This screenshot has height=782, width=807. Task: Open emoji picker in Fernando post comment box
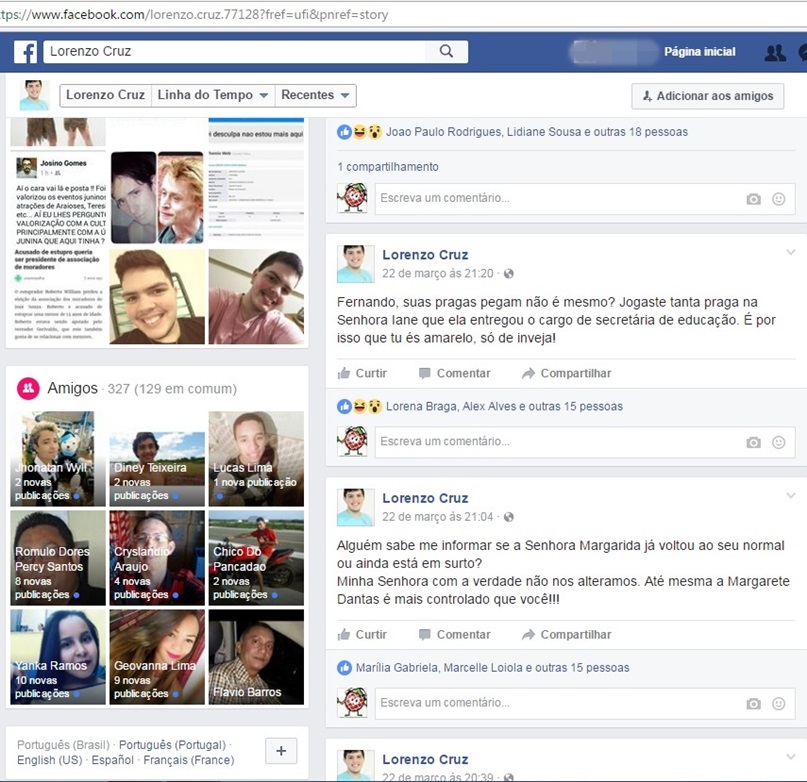click(x=779, y=442)
